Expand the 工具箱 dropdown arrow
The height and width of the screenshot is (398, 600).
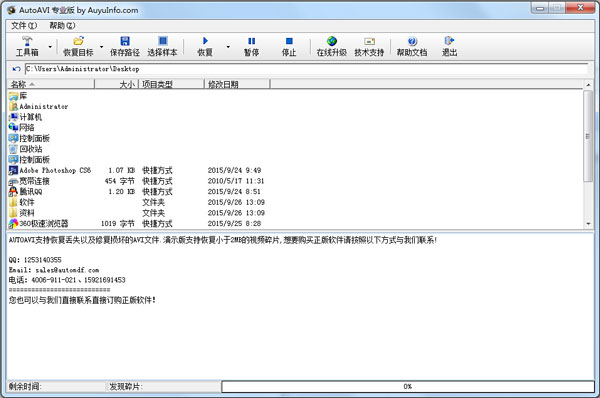click(50, 47)
